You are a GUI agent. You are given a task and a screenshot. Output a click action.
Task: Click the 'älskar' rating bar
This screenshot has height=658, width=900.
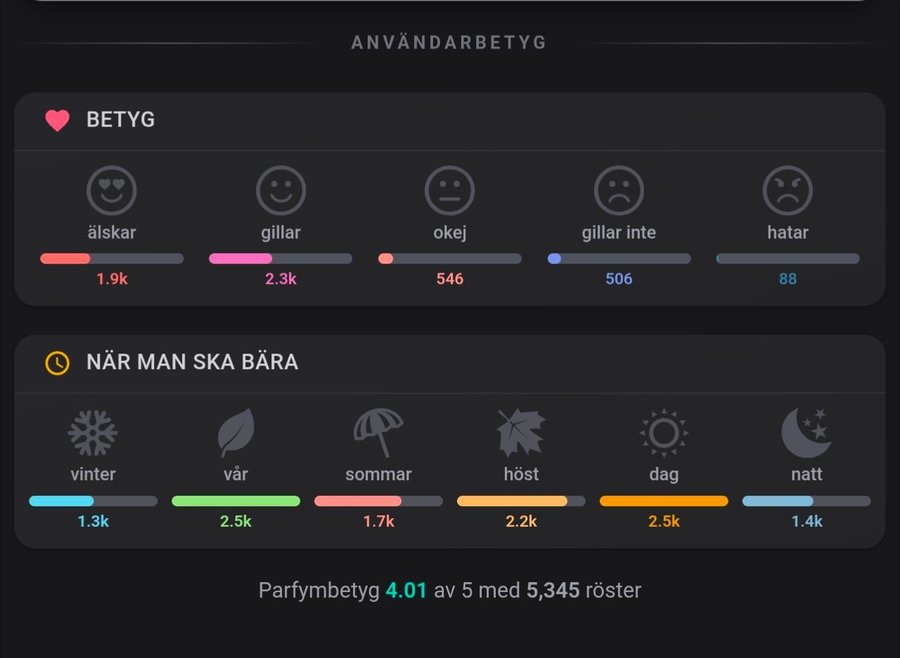tap(112, 258)
